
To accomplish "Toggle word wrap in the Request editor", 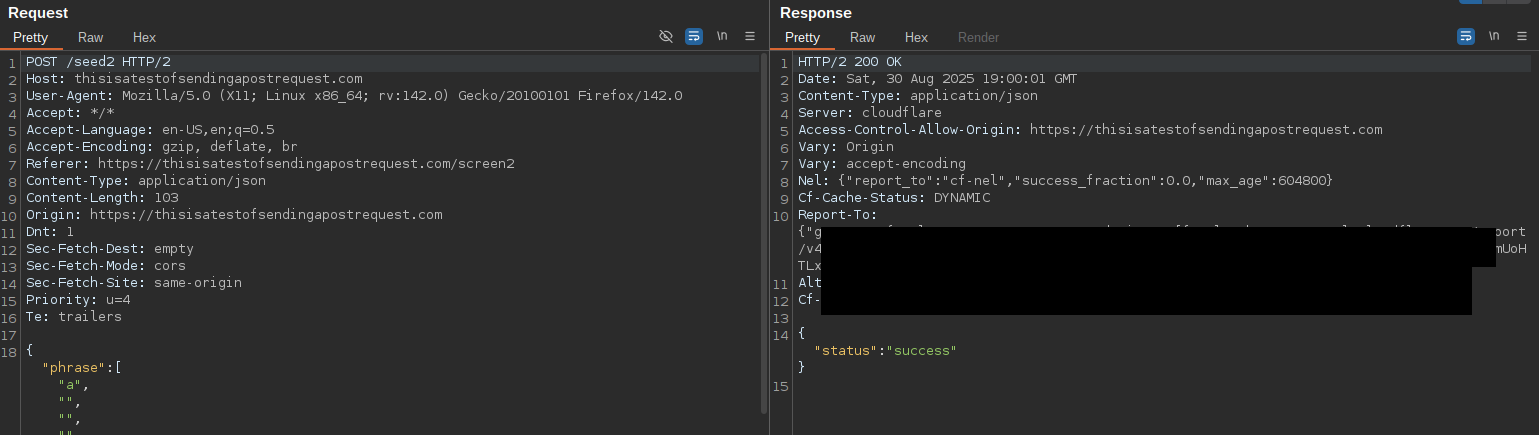I will tap(694, 37).
